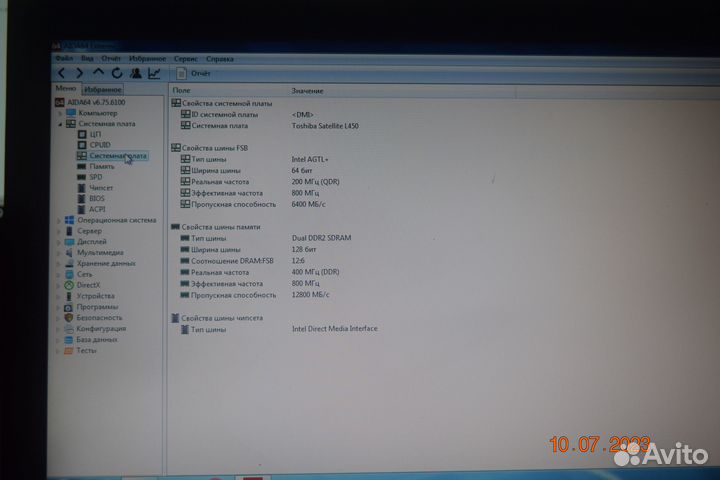Click the Мультимедиа speaker icon

tap(69, 252)
